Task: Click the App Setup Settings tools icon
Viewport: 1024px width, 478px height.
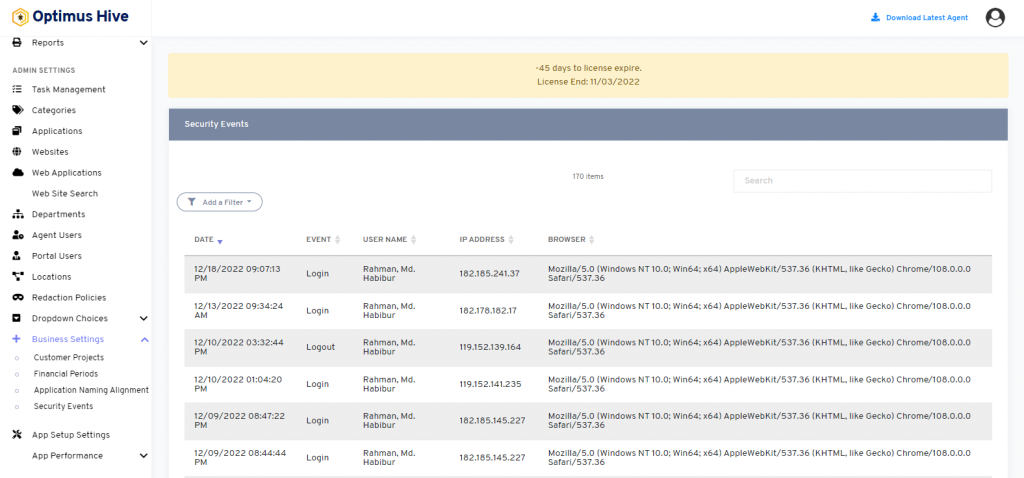Action: point(18,435)
